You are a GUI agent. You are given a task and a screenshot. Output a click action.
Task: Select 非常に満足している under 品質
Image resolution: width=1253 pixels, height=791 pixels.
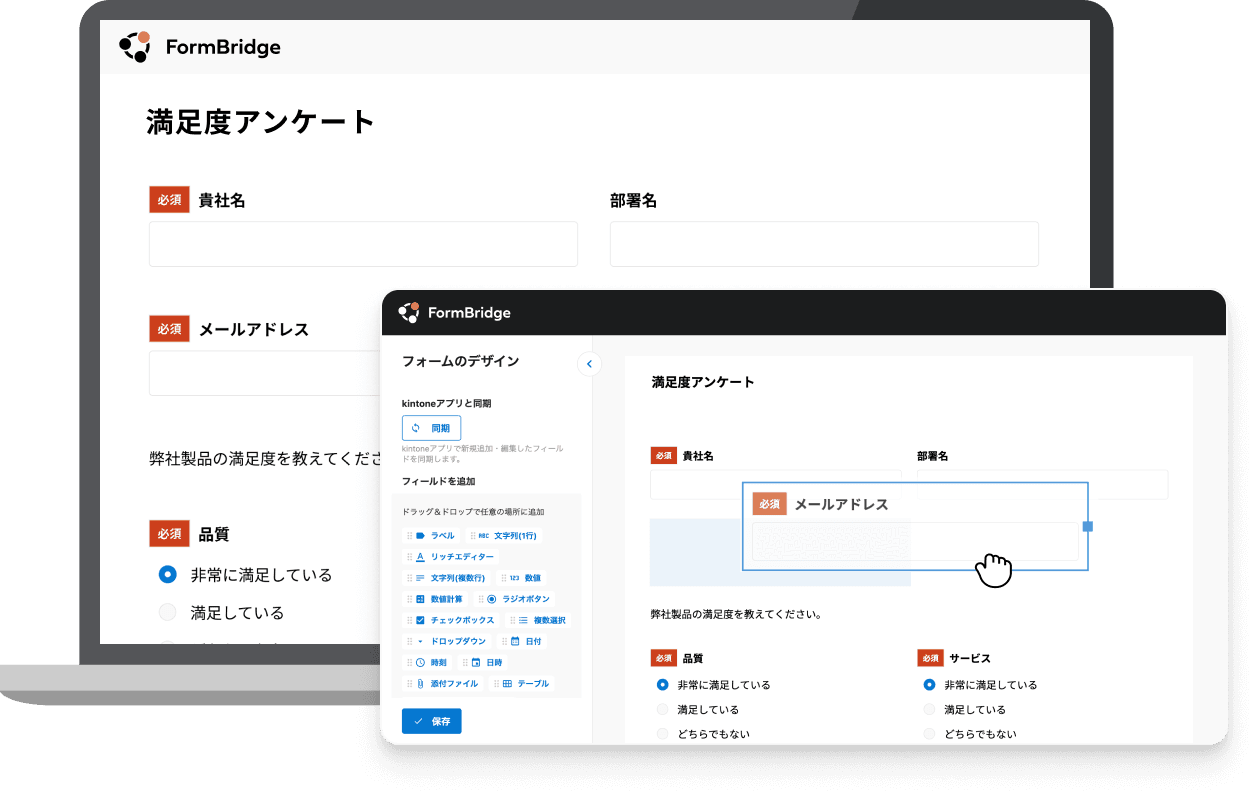(x=661, y=685)
